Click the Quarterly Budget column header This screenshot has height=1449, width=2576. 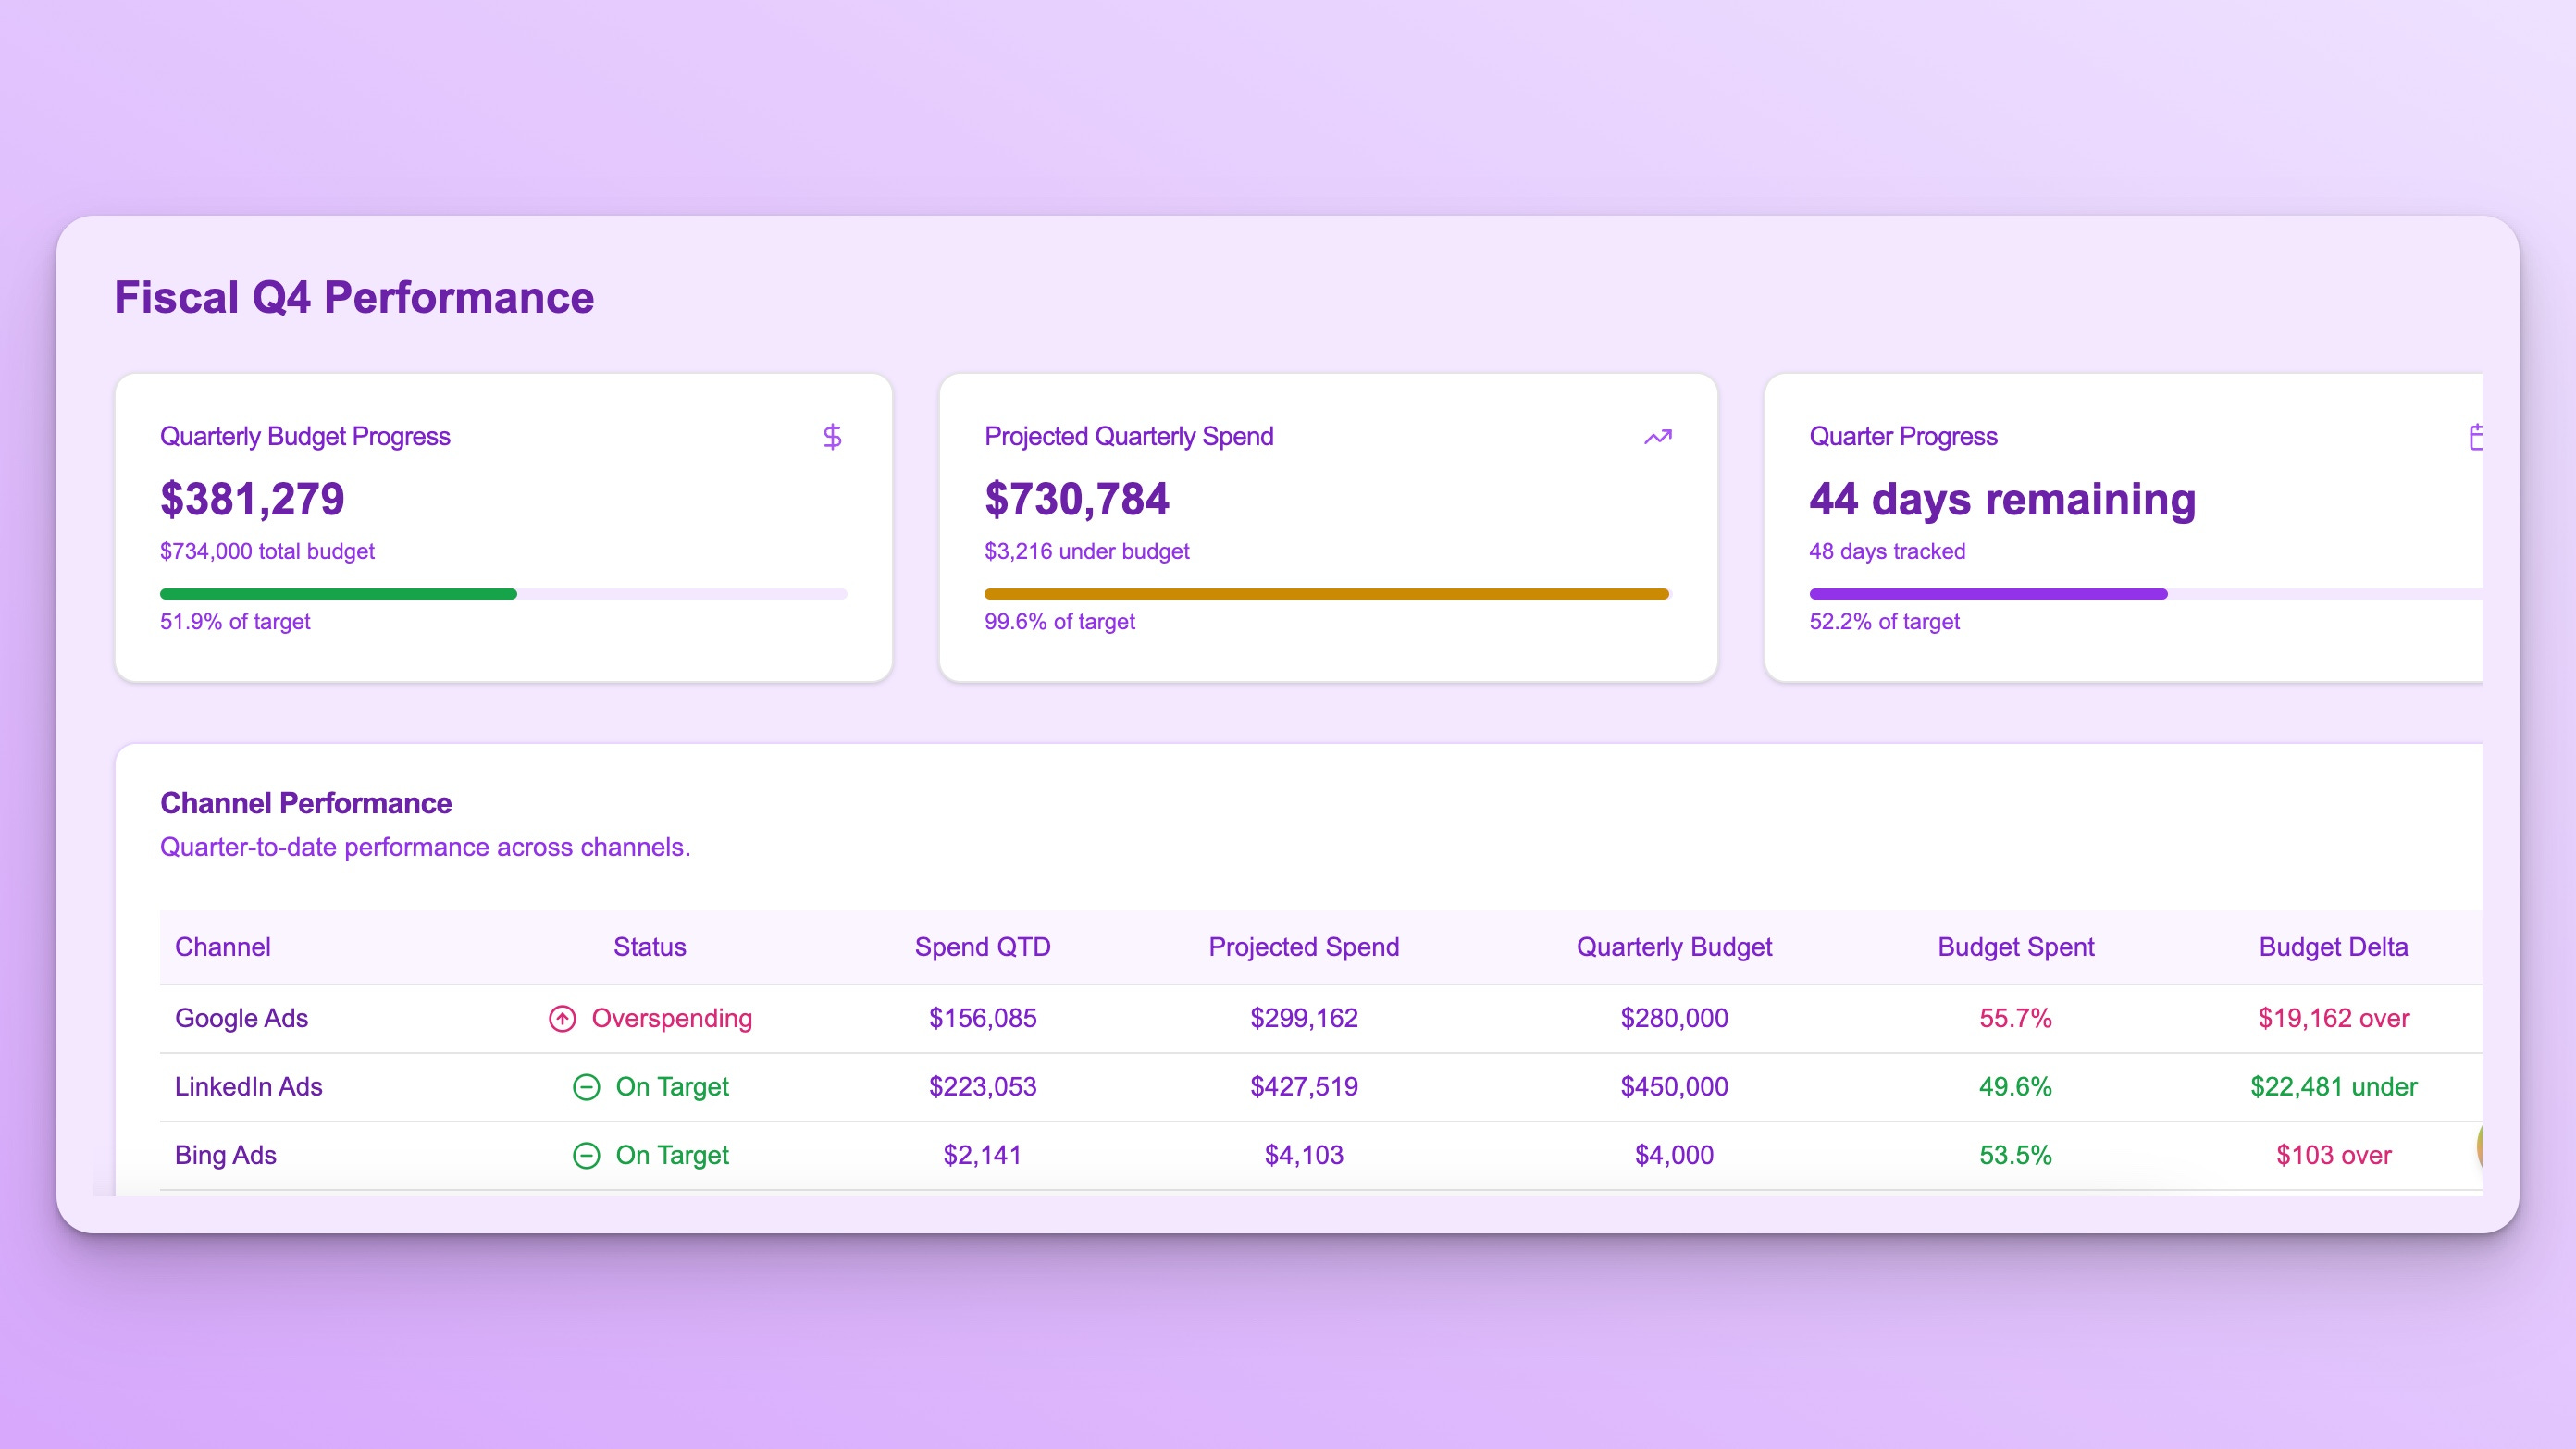(x=1673, y=947)
